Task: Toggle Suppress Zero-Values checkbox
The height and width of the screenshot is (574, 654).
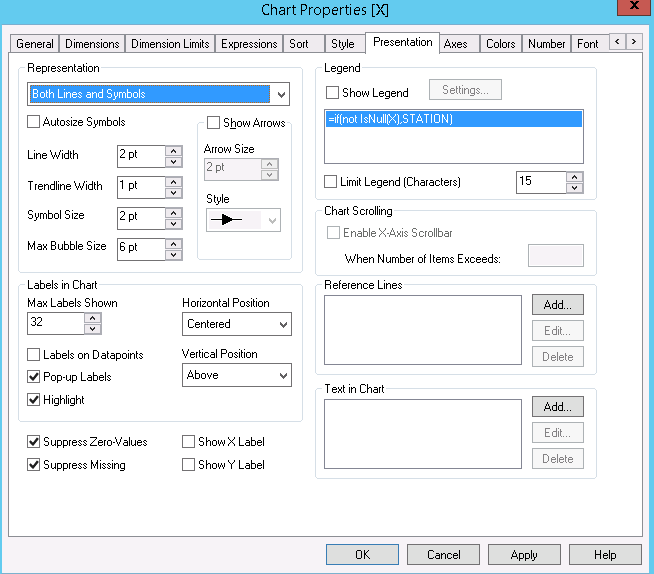Action: click(x=35, y=442)
